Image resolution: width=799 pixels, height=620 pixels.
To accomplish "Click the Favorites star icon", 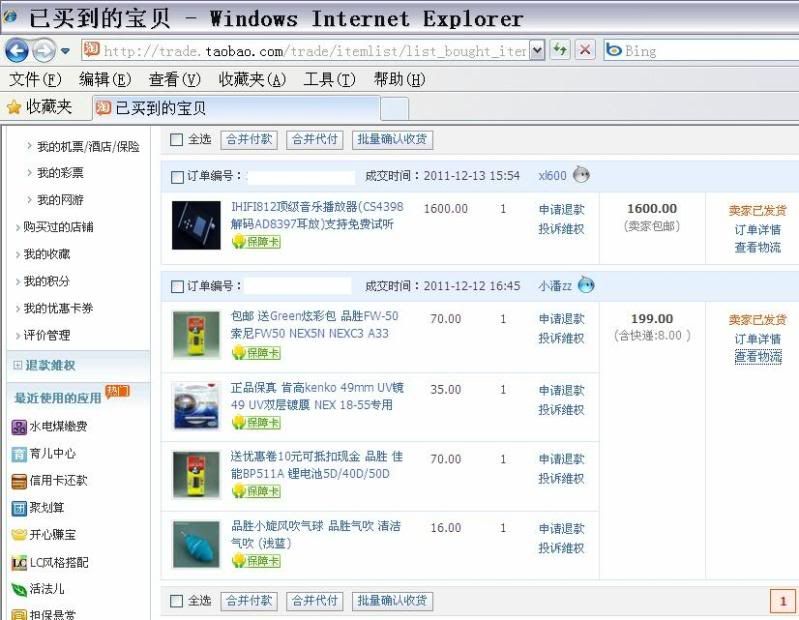I will coord(14,107).
